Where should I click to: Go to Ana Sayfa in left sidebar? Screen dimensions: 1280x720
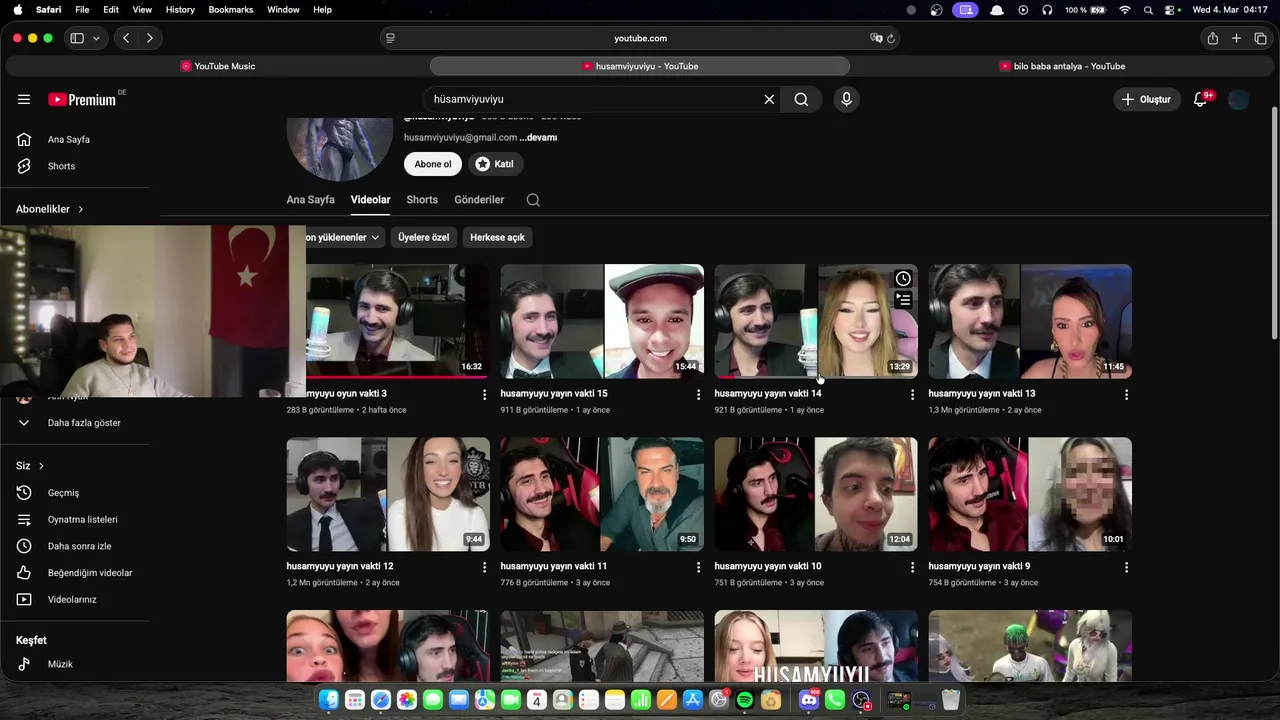[75, 139]
